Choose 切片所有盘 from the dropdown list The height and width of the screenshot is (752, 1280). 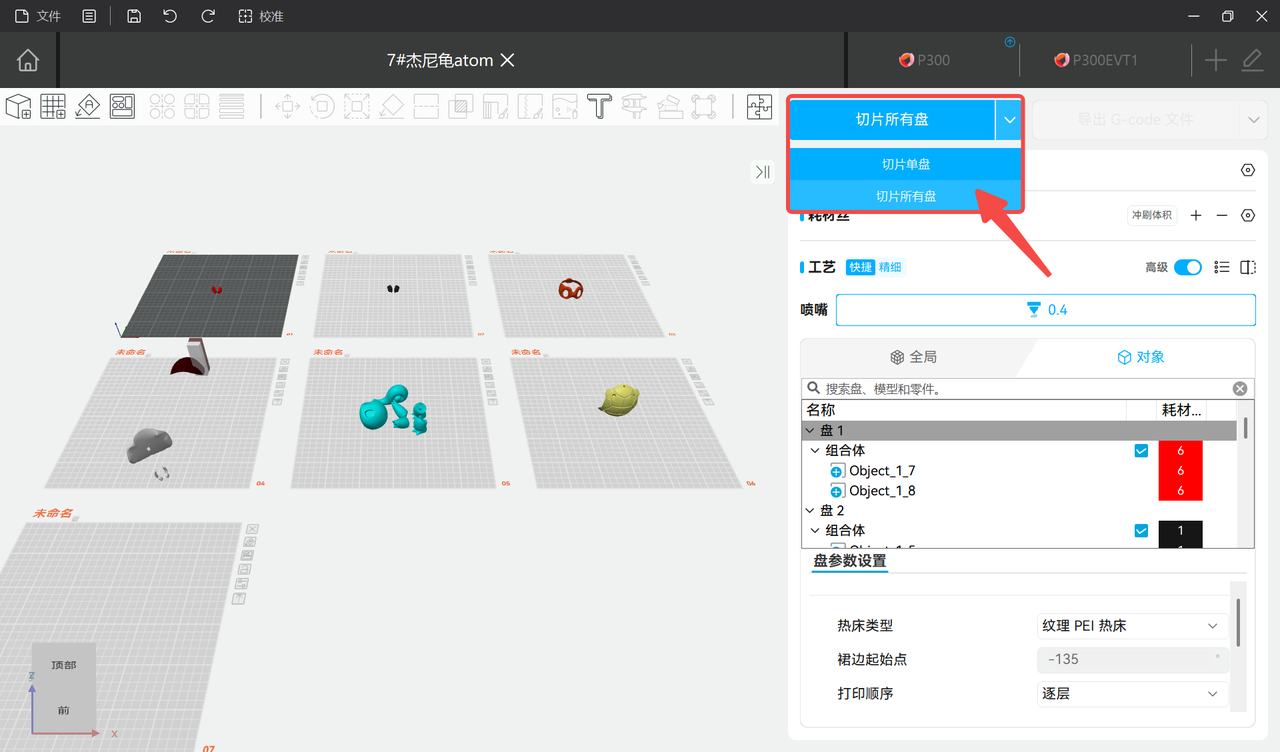pos(906,196)
